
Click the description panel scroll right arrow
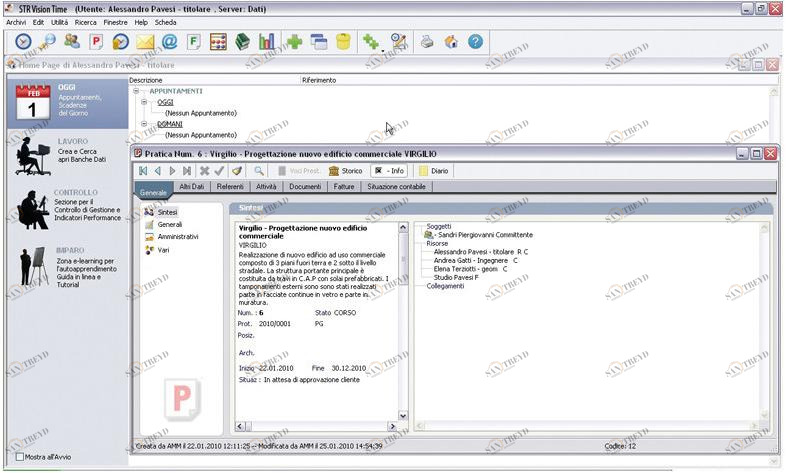tap(392, 426)
